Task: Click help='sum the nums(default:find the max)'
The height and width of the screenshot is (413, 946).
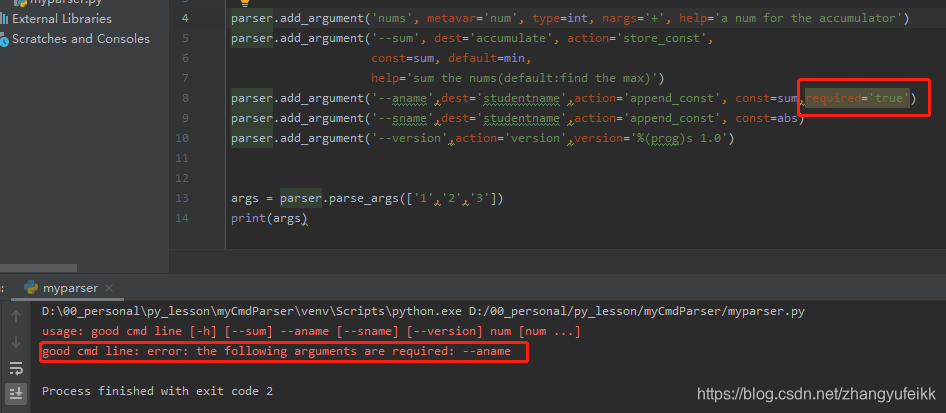Action: pos(515,78)
